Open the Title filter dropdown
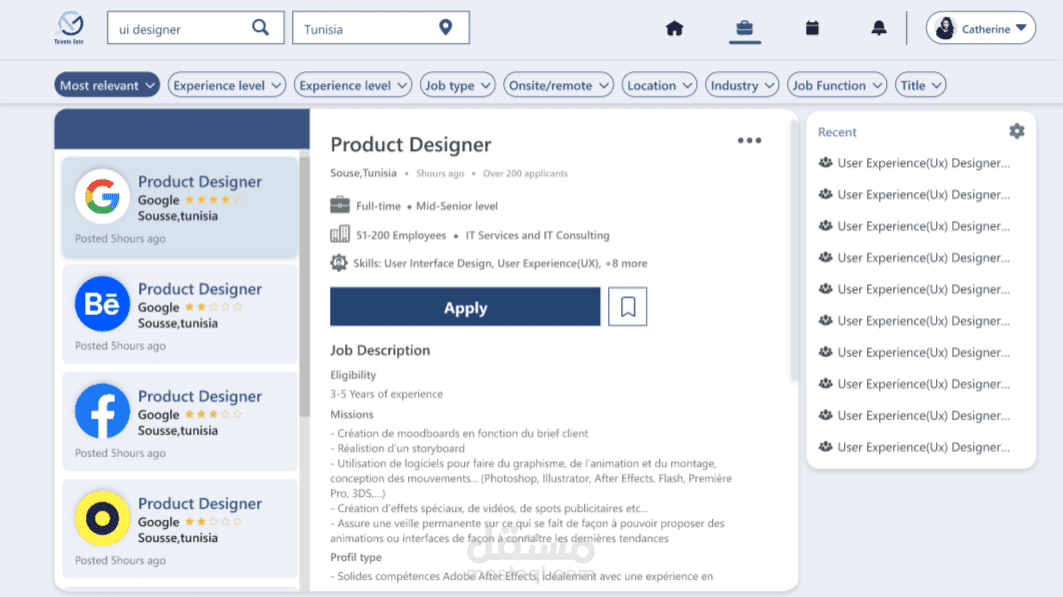The image size is (1063, 597). pyautogui.click(x=920, y=85)
